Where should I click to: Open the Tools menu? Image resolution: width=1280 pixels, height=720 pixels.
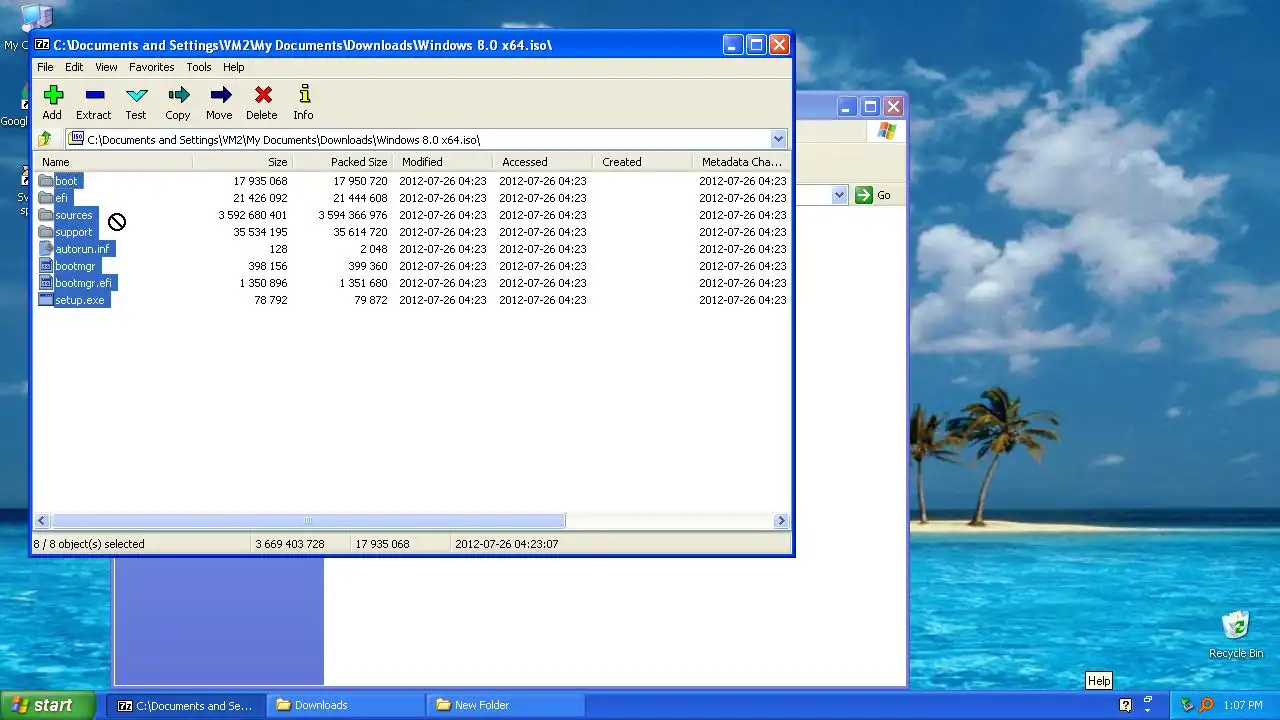click(199, 67)
